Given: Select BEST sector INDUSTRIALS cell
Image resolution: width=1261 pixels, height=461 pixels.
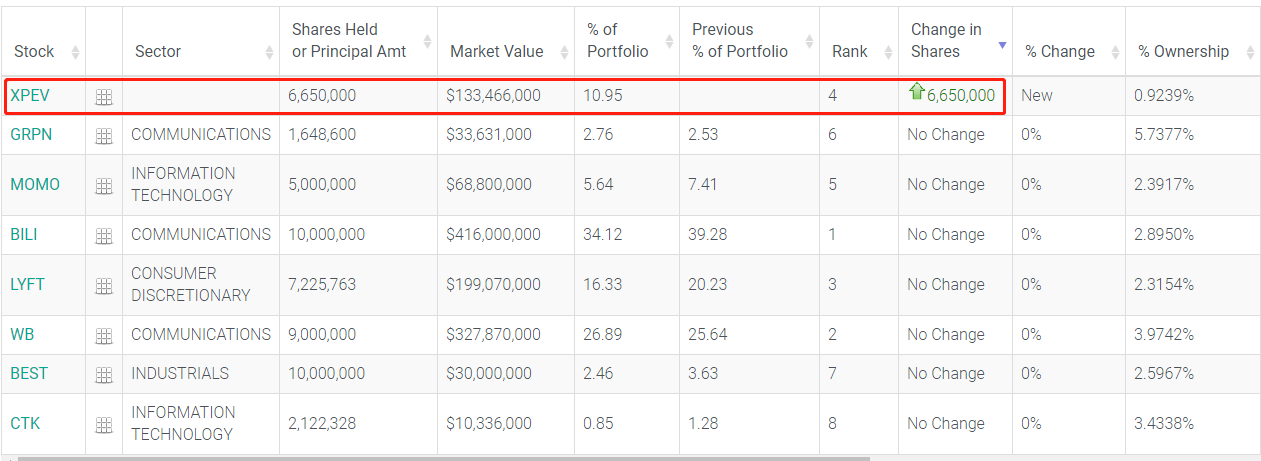Looking at the screenshot, I should (180, 373).
